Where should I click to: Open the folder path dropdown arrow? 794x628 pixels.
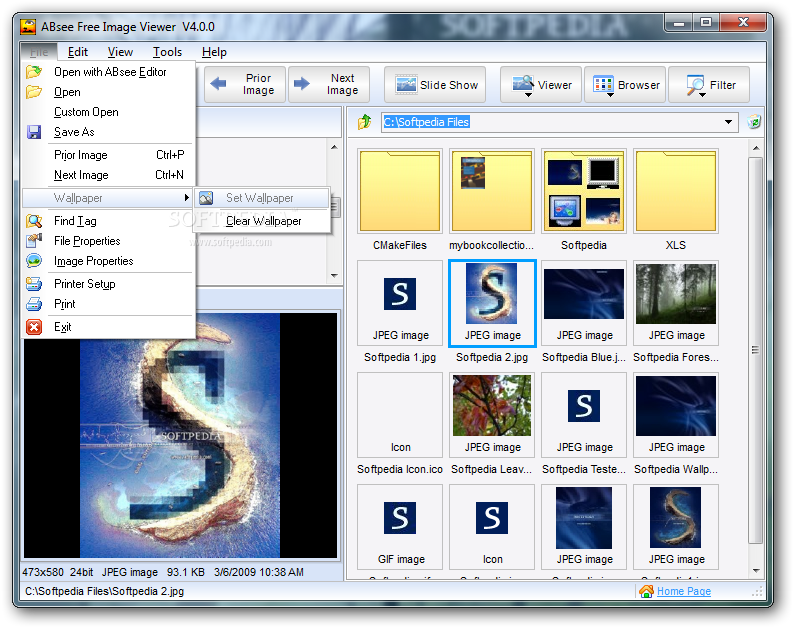[728, 122]
